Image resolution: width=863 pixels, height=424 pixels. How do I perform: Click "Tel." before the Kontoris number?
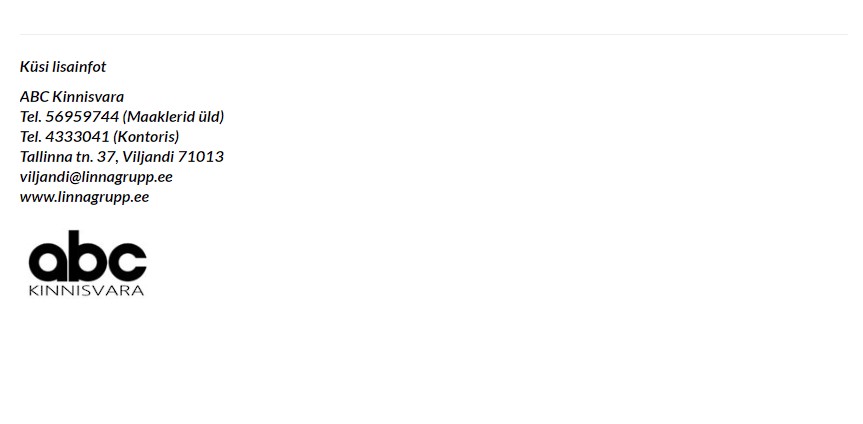click(31, 137)
